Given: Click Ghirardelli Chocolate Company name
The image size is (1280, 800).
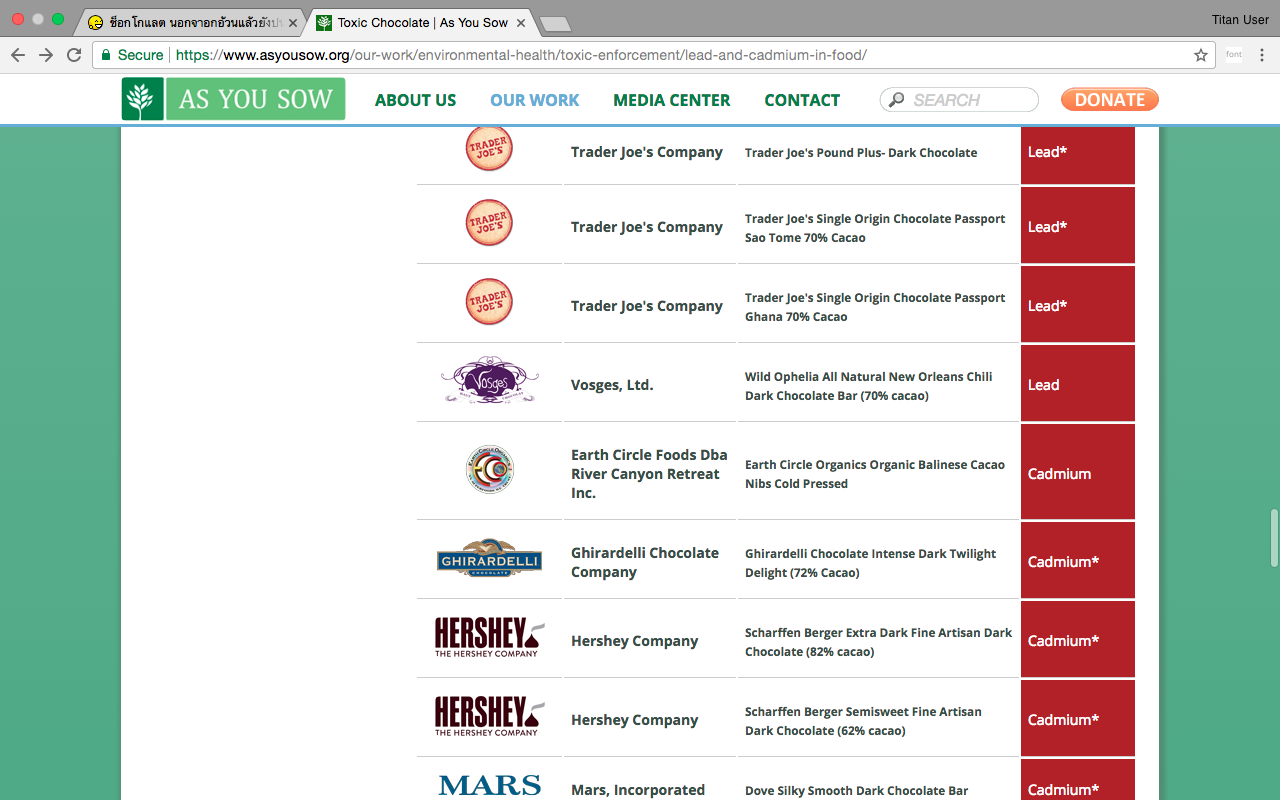Looking at the screenshot, I should [x=645, y=562].
